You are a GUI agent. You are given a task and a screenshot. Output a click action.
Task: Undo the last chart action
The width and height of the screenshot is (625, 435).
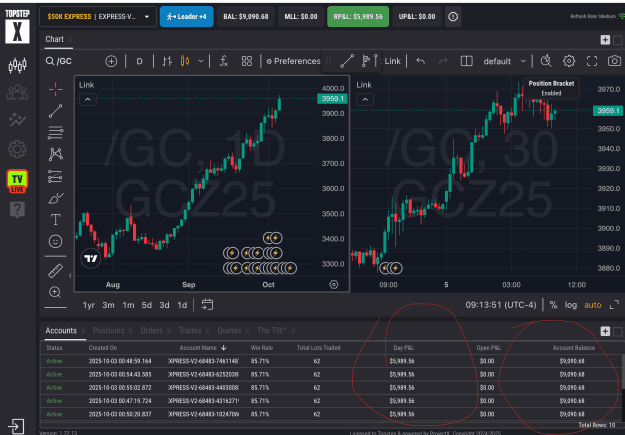tap(421, 61)
